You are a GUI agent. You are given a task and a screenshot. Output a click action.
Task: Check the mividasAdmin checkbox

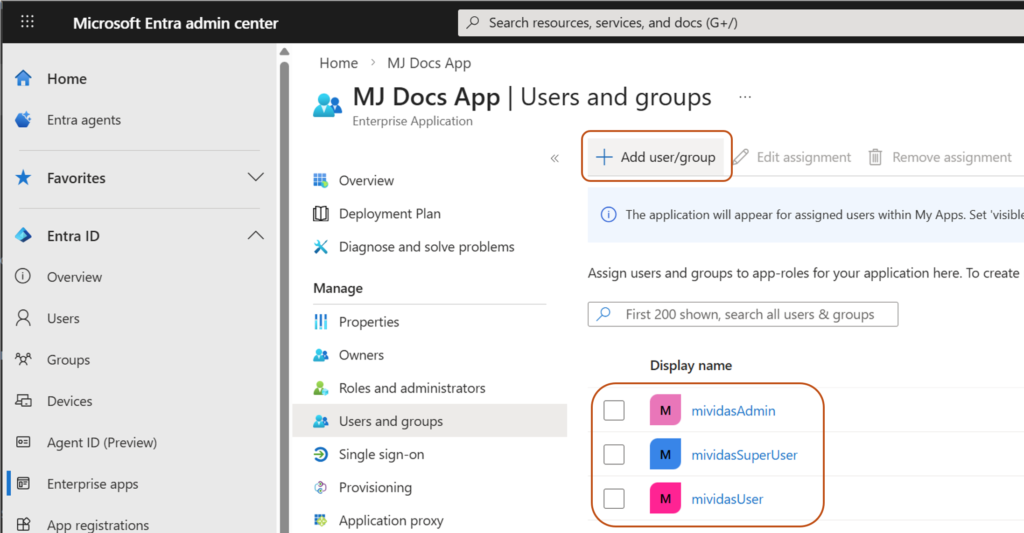(614, 411)
